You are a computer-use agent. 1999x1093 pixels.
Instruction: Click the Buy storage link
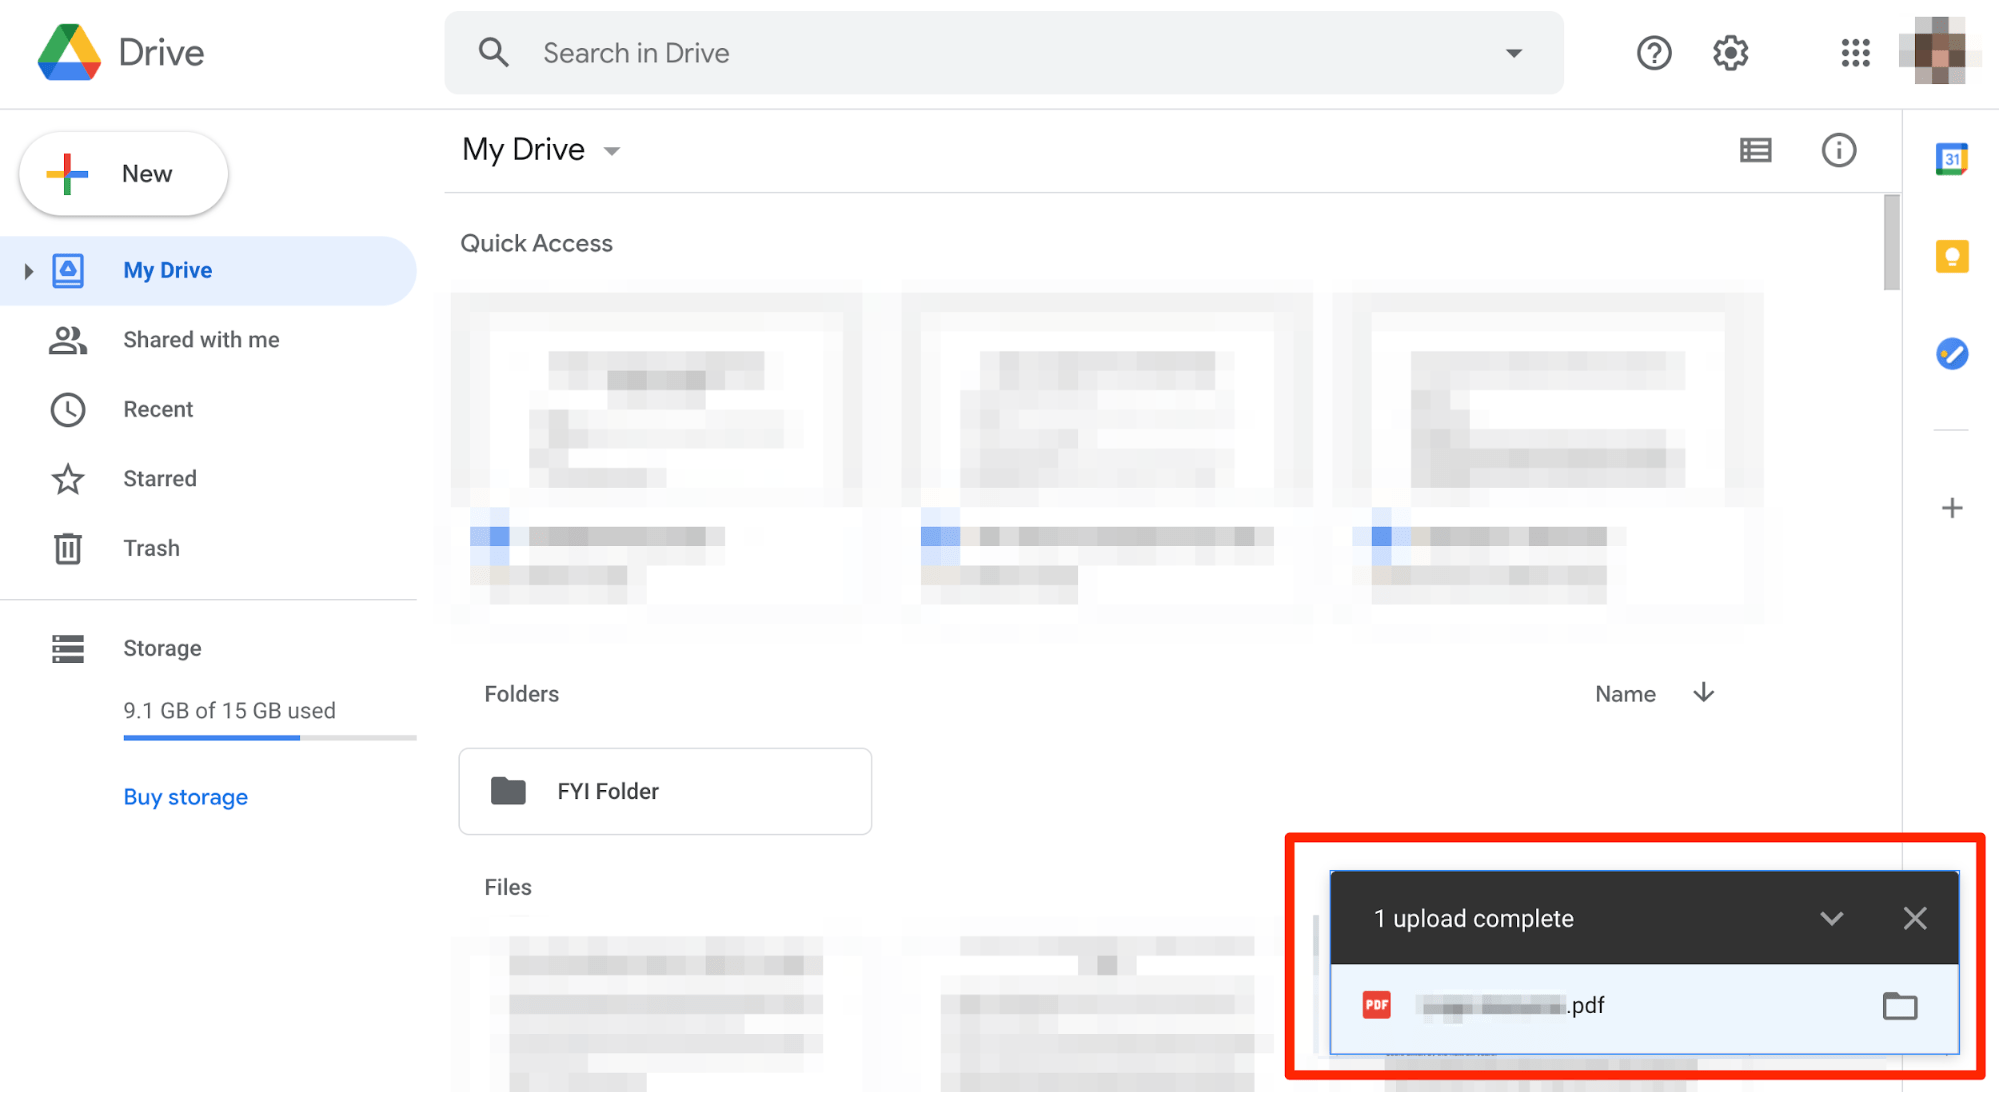pyautogui.click(x=186, y=797)
